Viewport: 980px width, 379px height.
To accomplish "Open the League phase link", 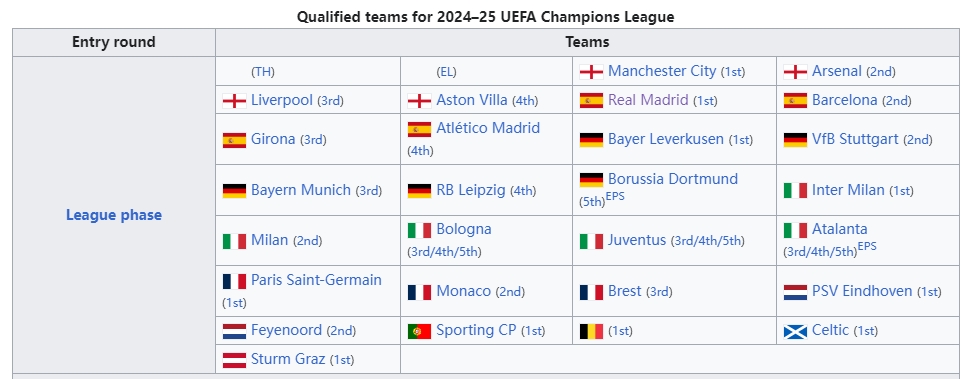I will [x=114, y=215].
